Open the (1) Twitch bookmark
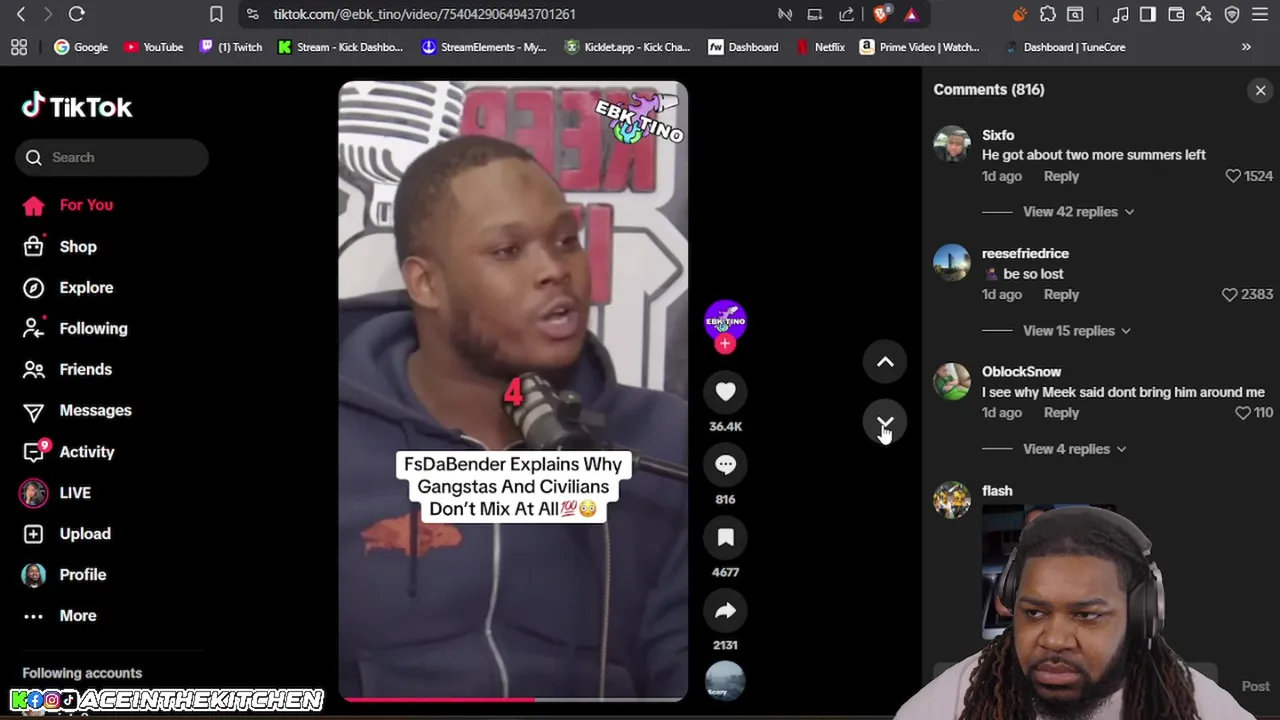1280x720 pixels. 231,47
